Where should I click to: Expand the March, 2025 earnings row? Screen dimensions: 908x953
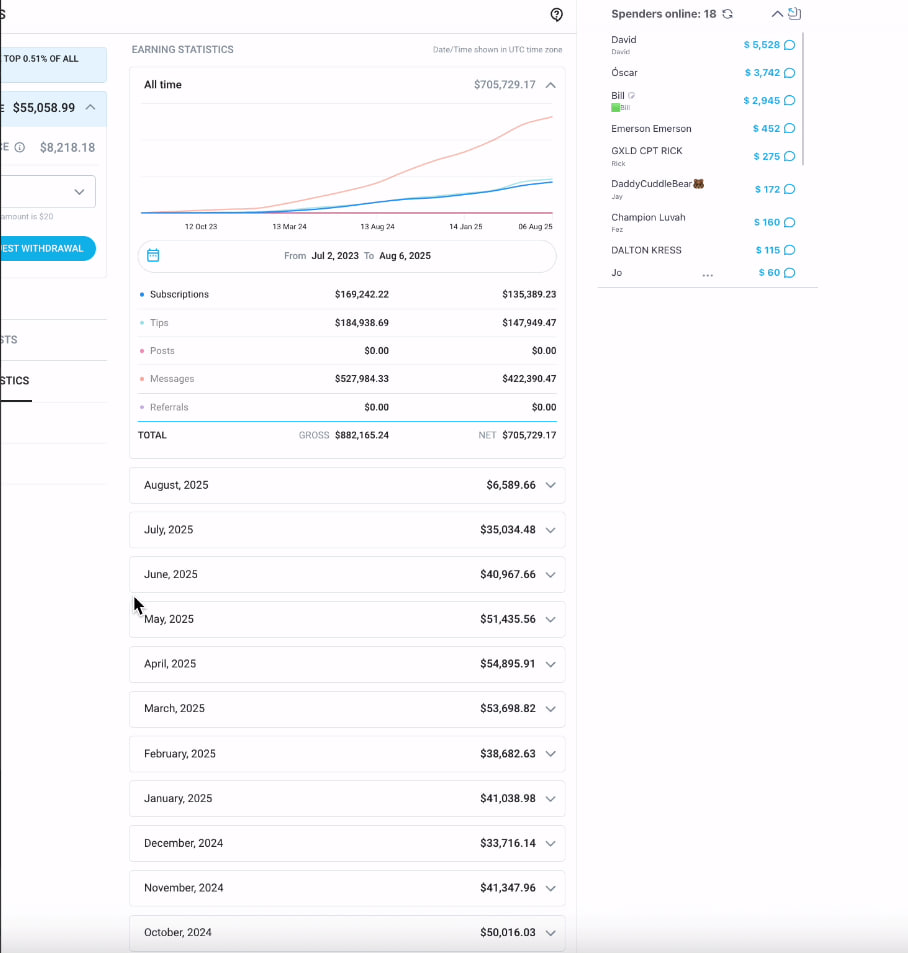coord(550,709)
